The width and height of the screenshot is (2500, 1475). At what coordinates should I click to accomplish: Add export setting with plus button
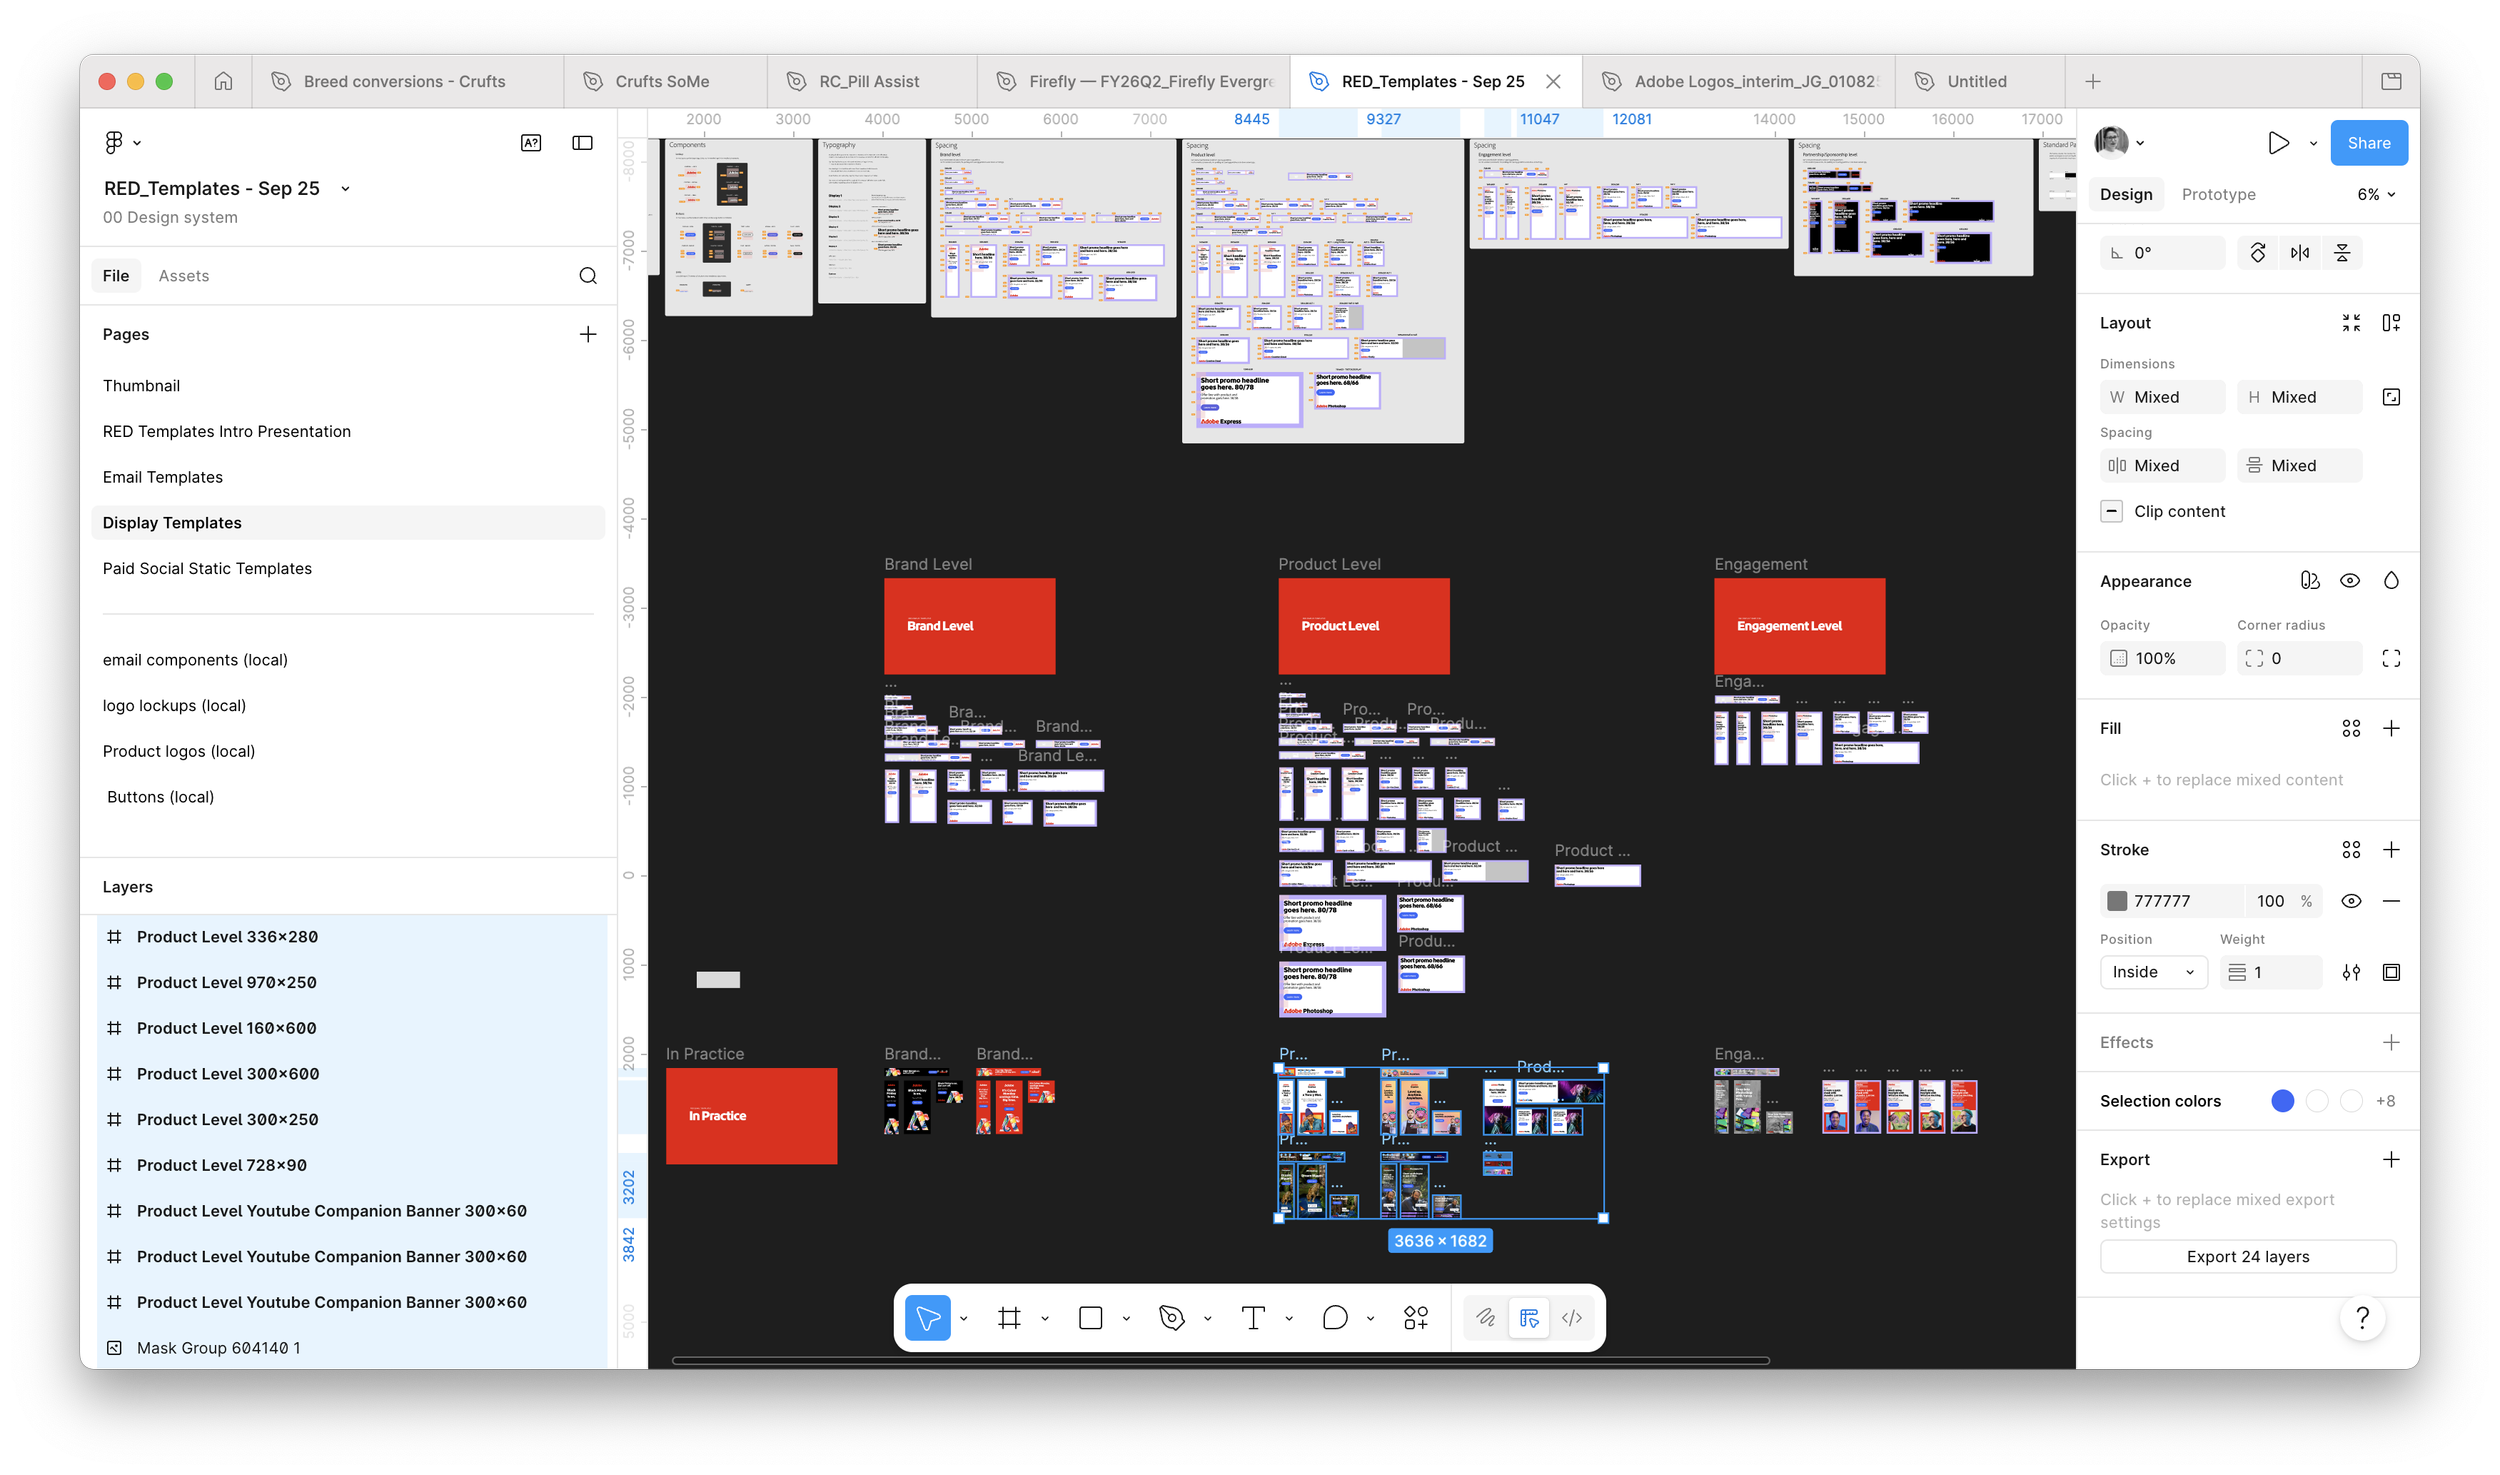click(x=2391, y=1159)
